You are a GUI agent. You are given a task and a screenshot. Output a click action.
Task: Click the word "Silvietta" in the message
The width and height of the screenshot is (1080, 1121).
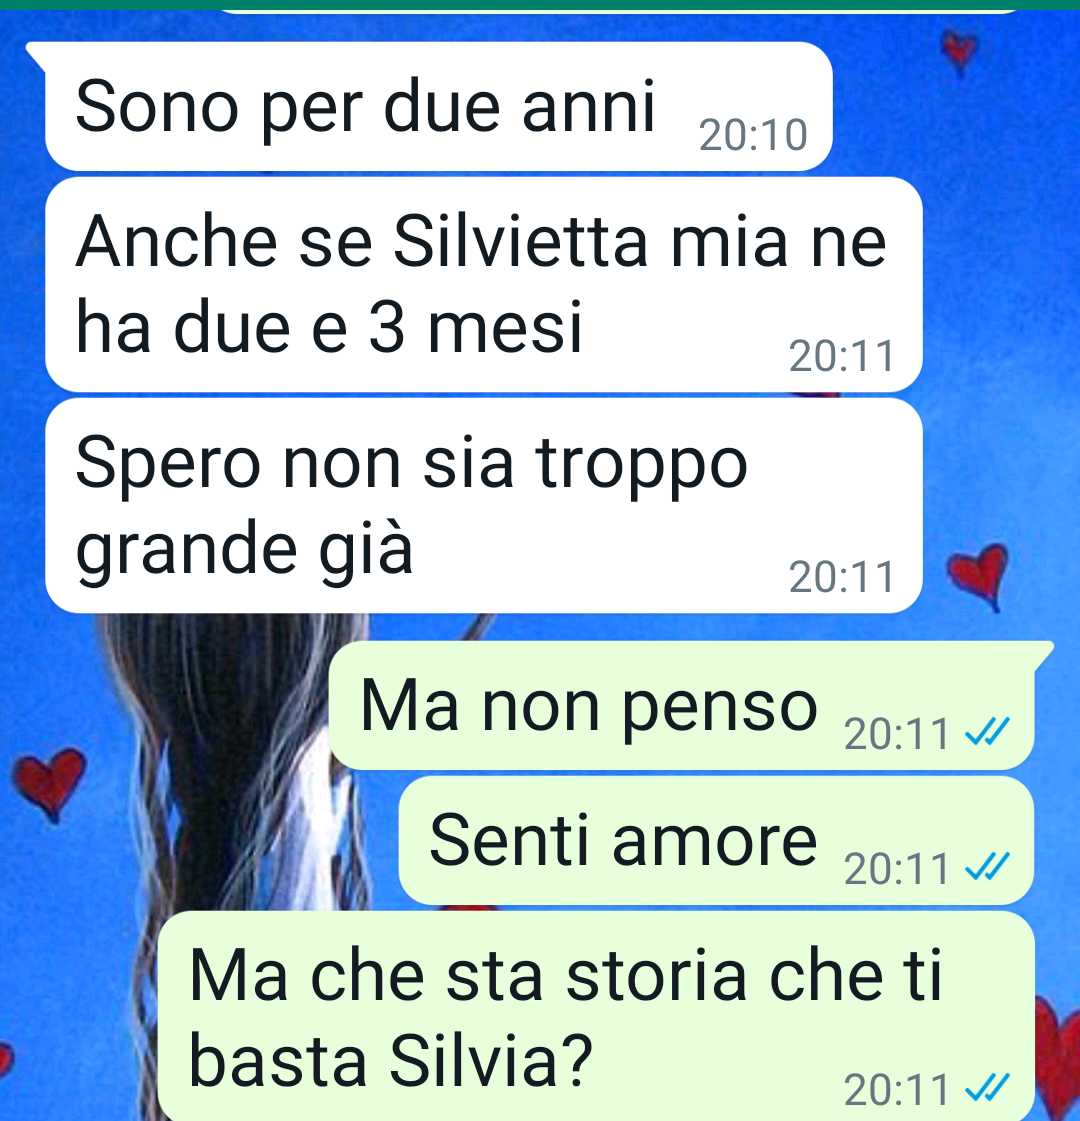click(520, 242)
